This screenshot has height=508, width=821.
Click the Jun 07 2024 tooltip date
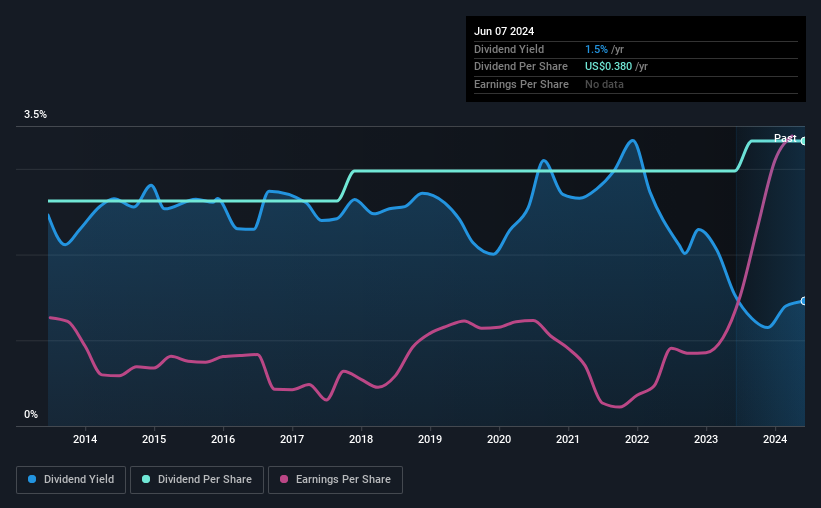[x=504, y=31]
